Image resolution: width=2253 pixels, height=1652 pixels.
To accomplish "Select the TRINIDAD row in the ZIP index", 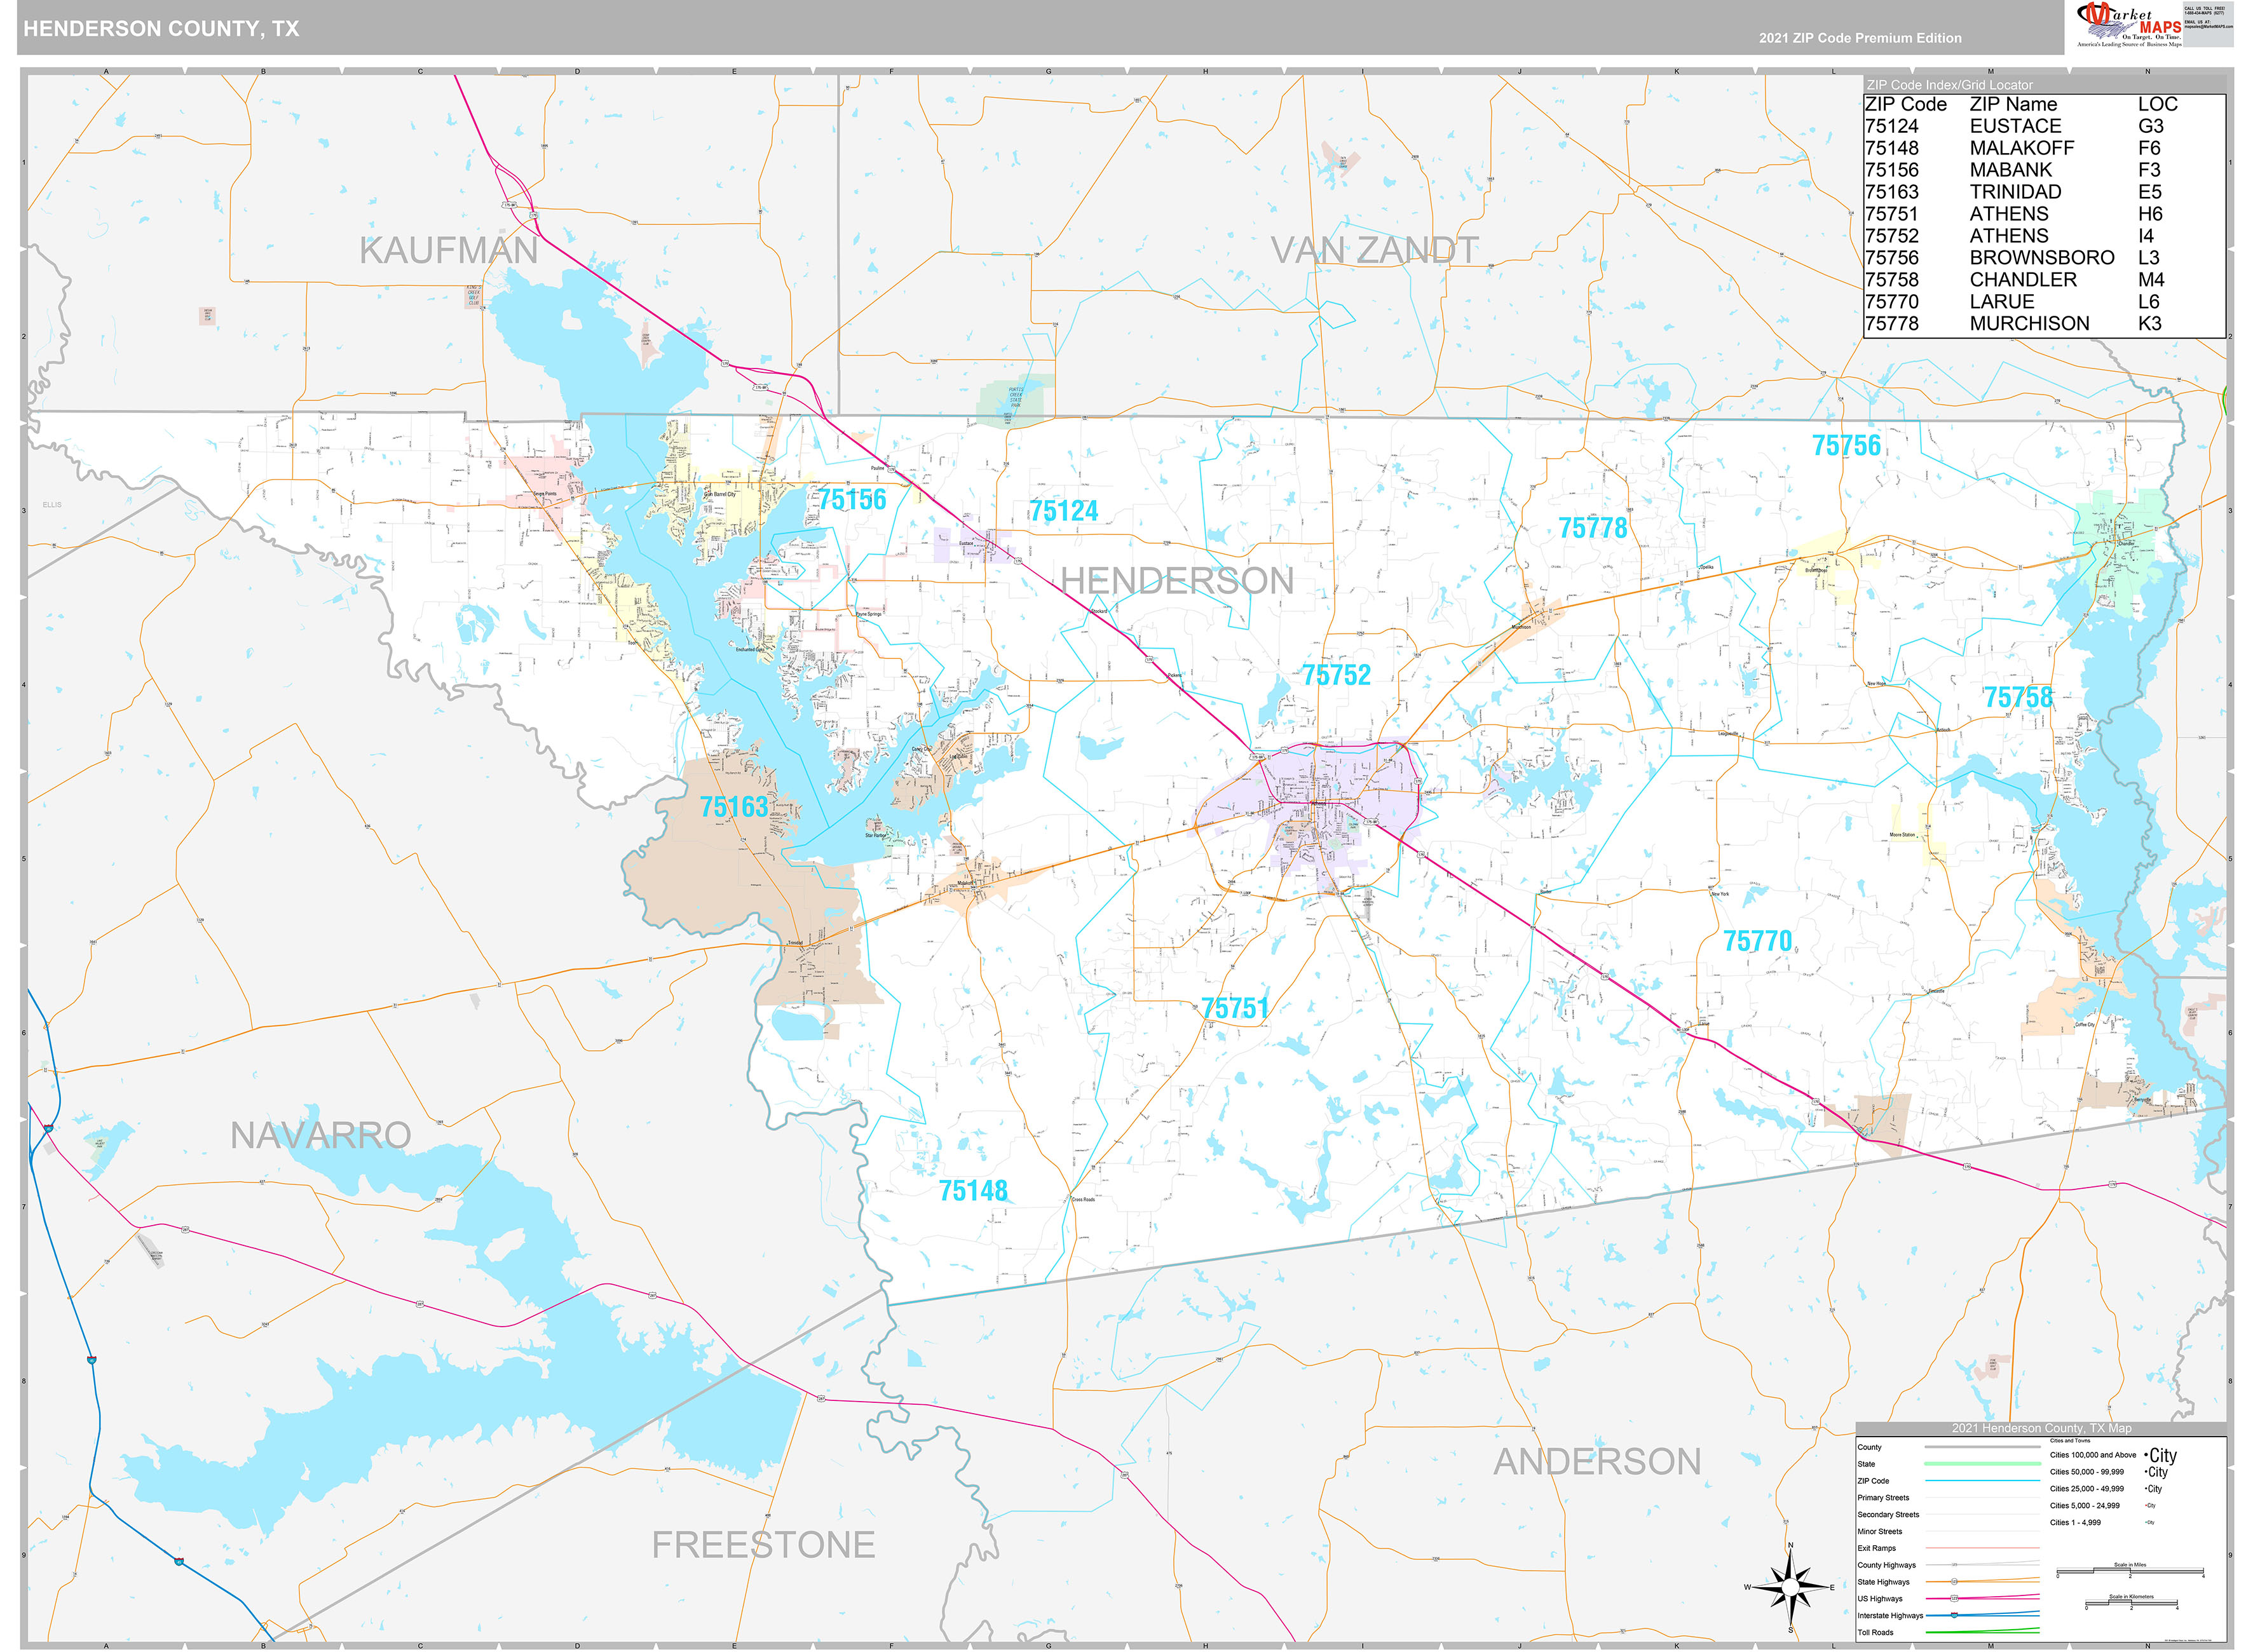I will [2044, 192].
